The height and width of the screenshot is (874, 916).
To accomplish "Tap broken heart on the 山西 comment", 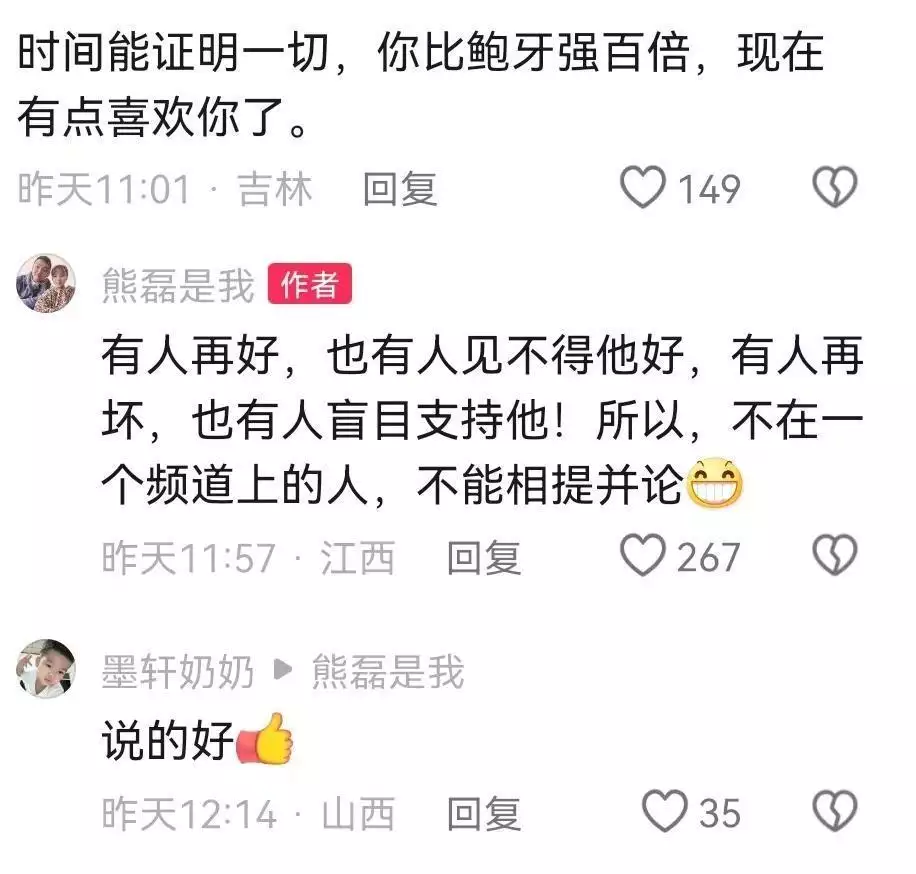I will coord(835,811).
